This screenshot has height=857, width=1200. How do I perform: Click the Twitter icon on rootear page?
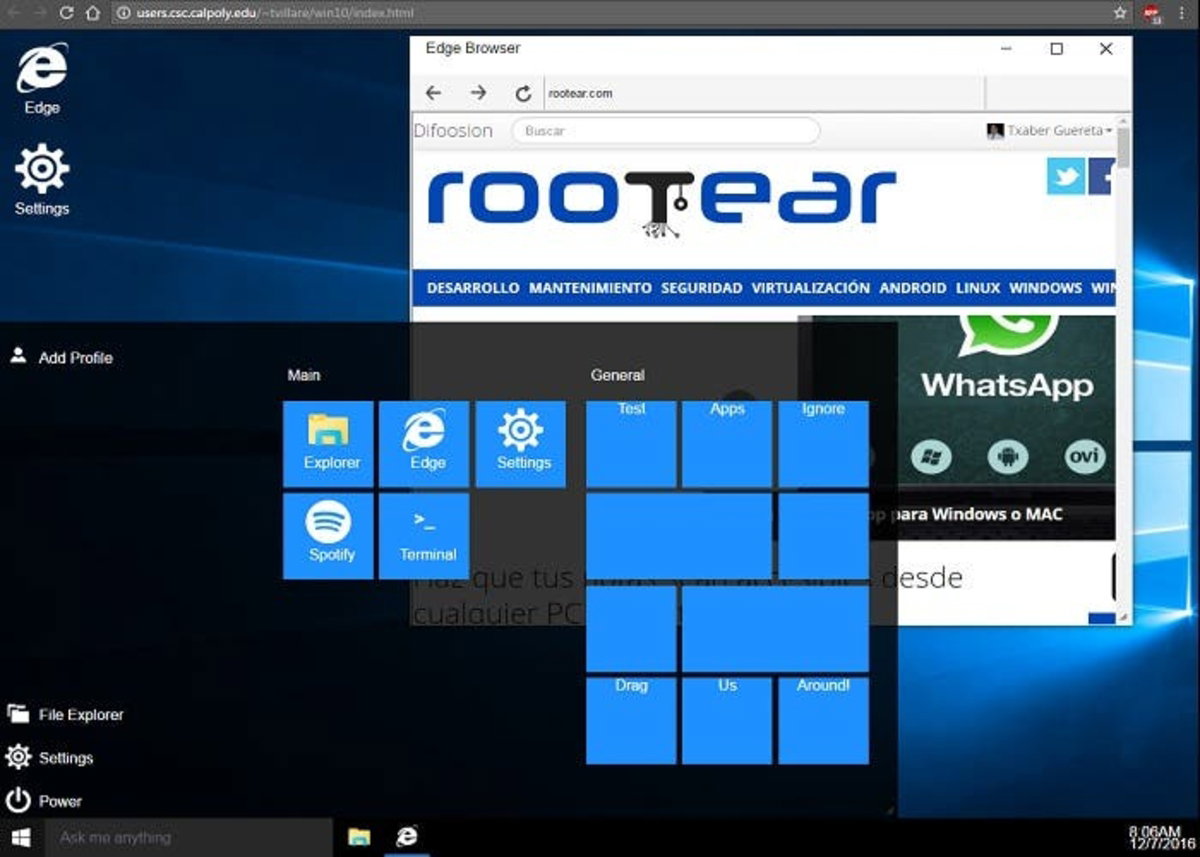1066,176
